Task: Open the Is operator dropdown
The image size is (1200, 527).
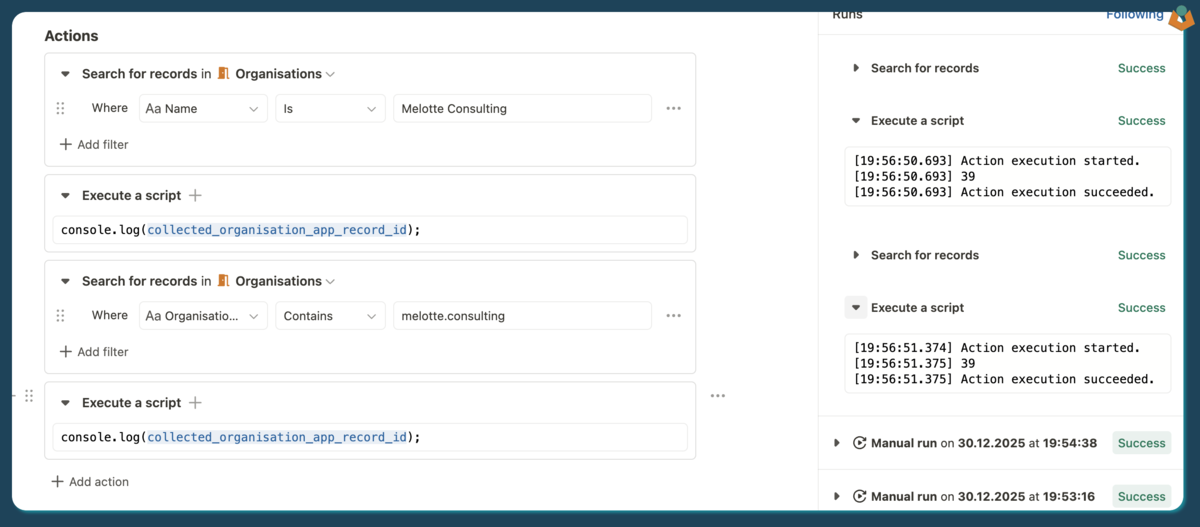Action: pyautogui.click(x=330, y=108)
